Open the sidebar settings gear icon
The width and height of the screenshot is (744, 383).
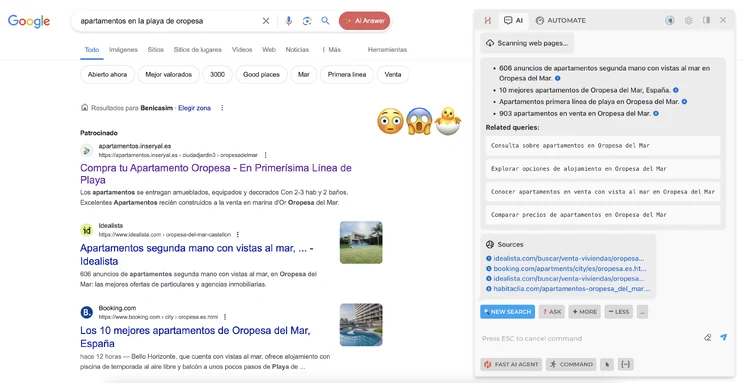click(688, 20)
